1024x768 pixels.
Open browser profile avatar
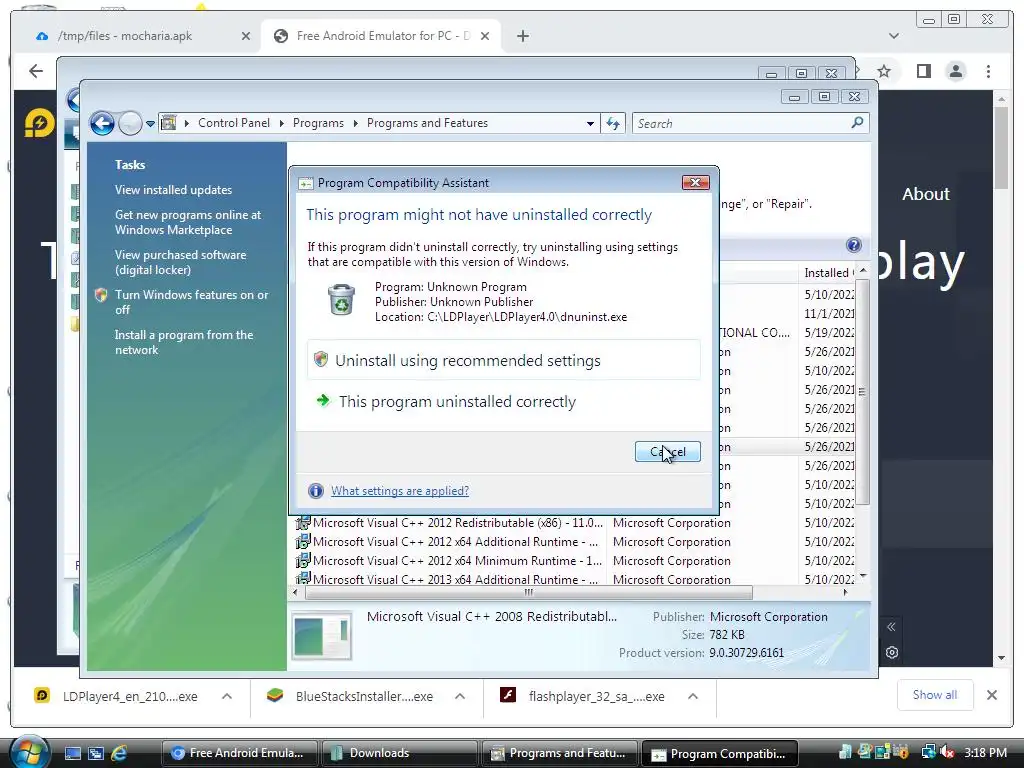(955, 71)
